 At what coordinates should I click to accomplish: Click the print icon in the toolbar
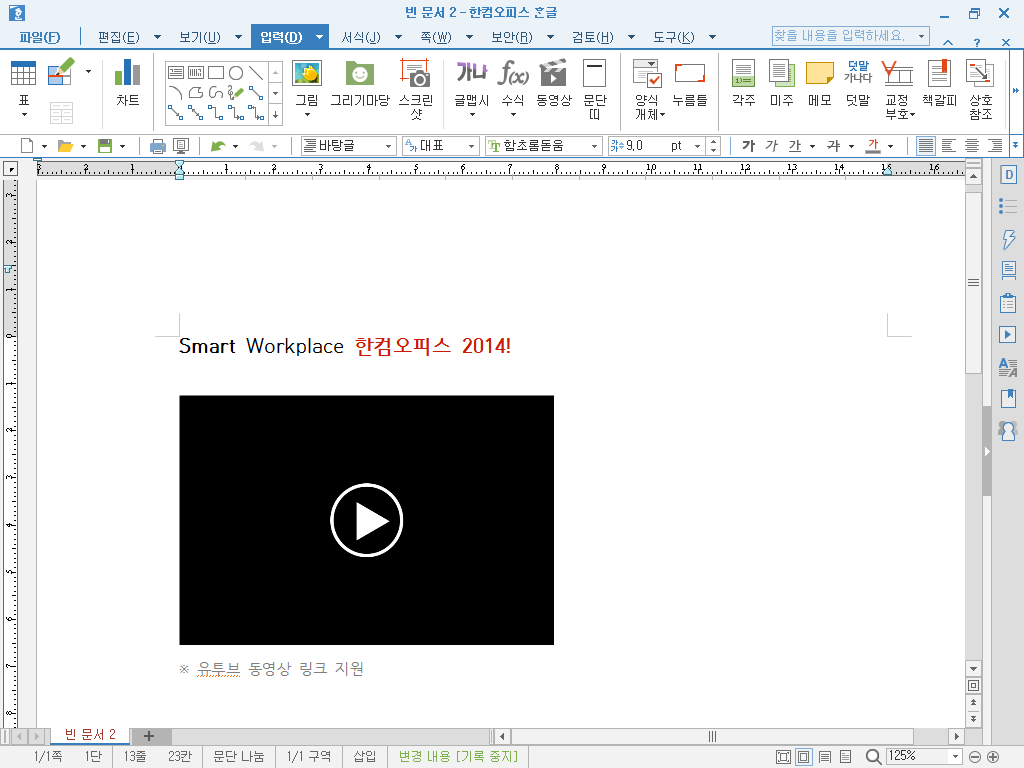coord(157,146)
